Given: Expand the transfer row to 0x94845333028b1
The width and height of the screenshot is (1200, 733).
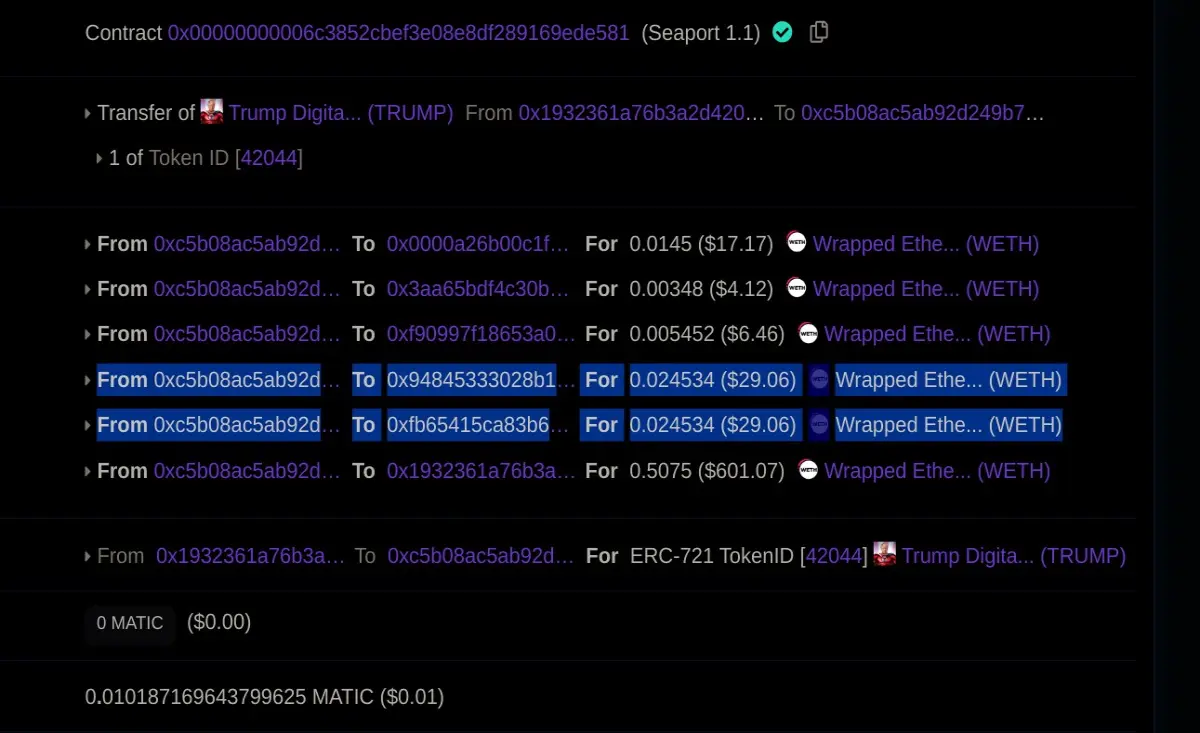Looking at the screenshot, I should 88,381.
